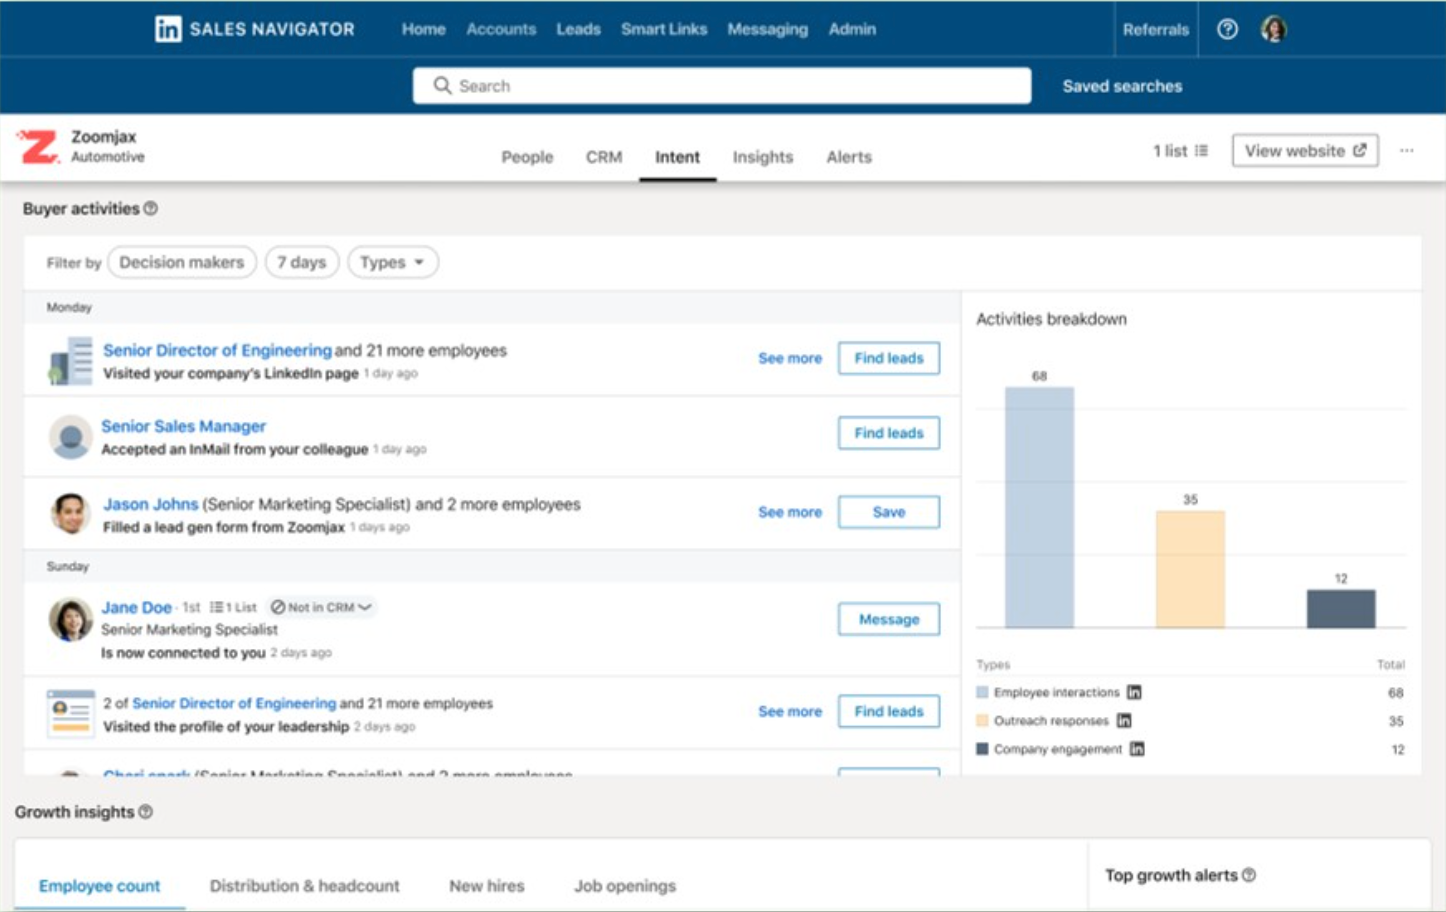This screenshot has width=1446, height=912.
Task: Message Jane Doe
Action: tap(889, 619)
